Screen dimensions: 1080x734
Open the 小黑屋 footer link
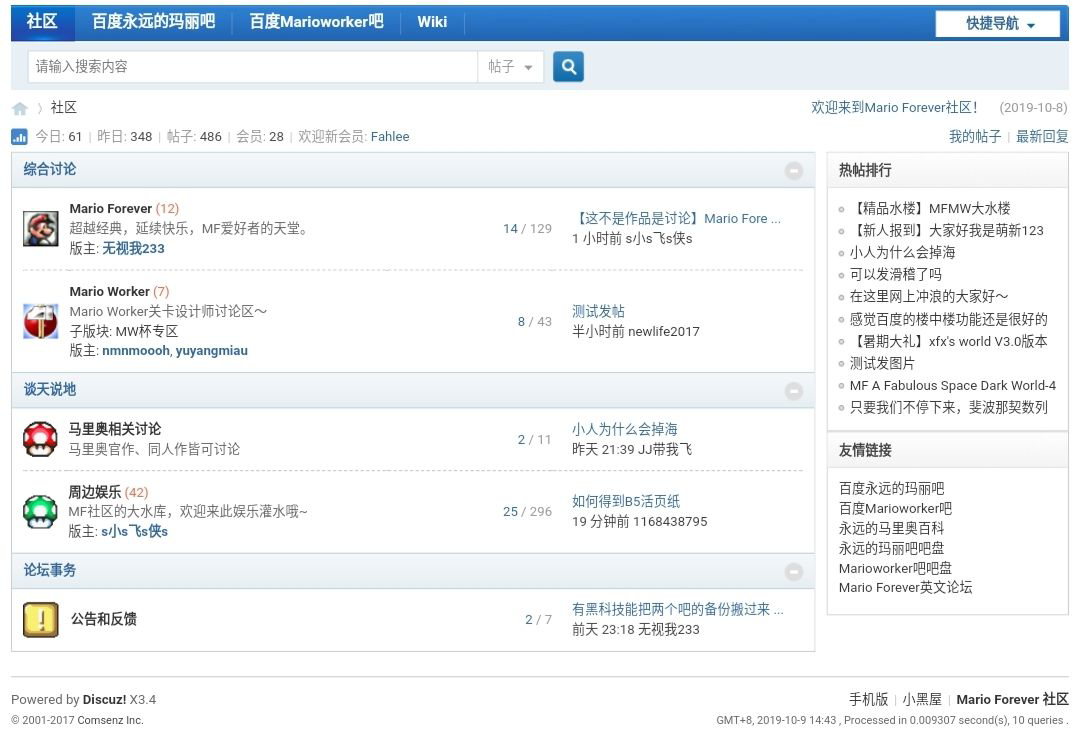point(922,700)
